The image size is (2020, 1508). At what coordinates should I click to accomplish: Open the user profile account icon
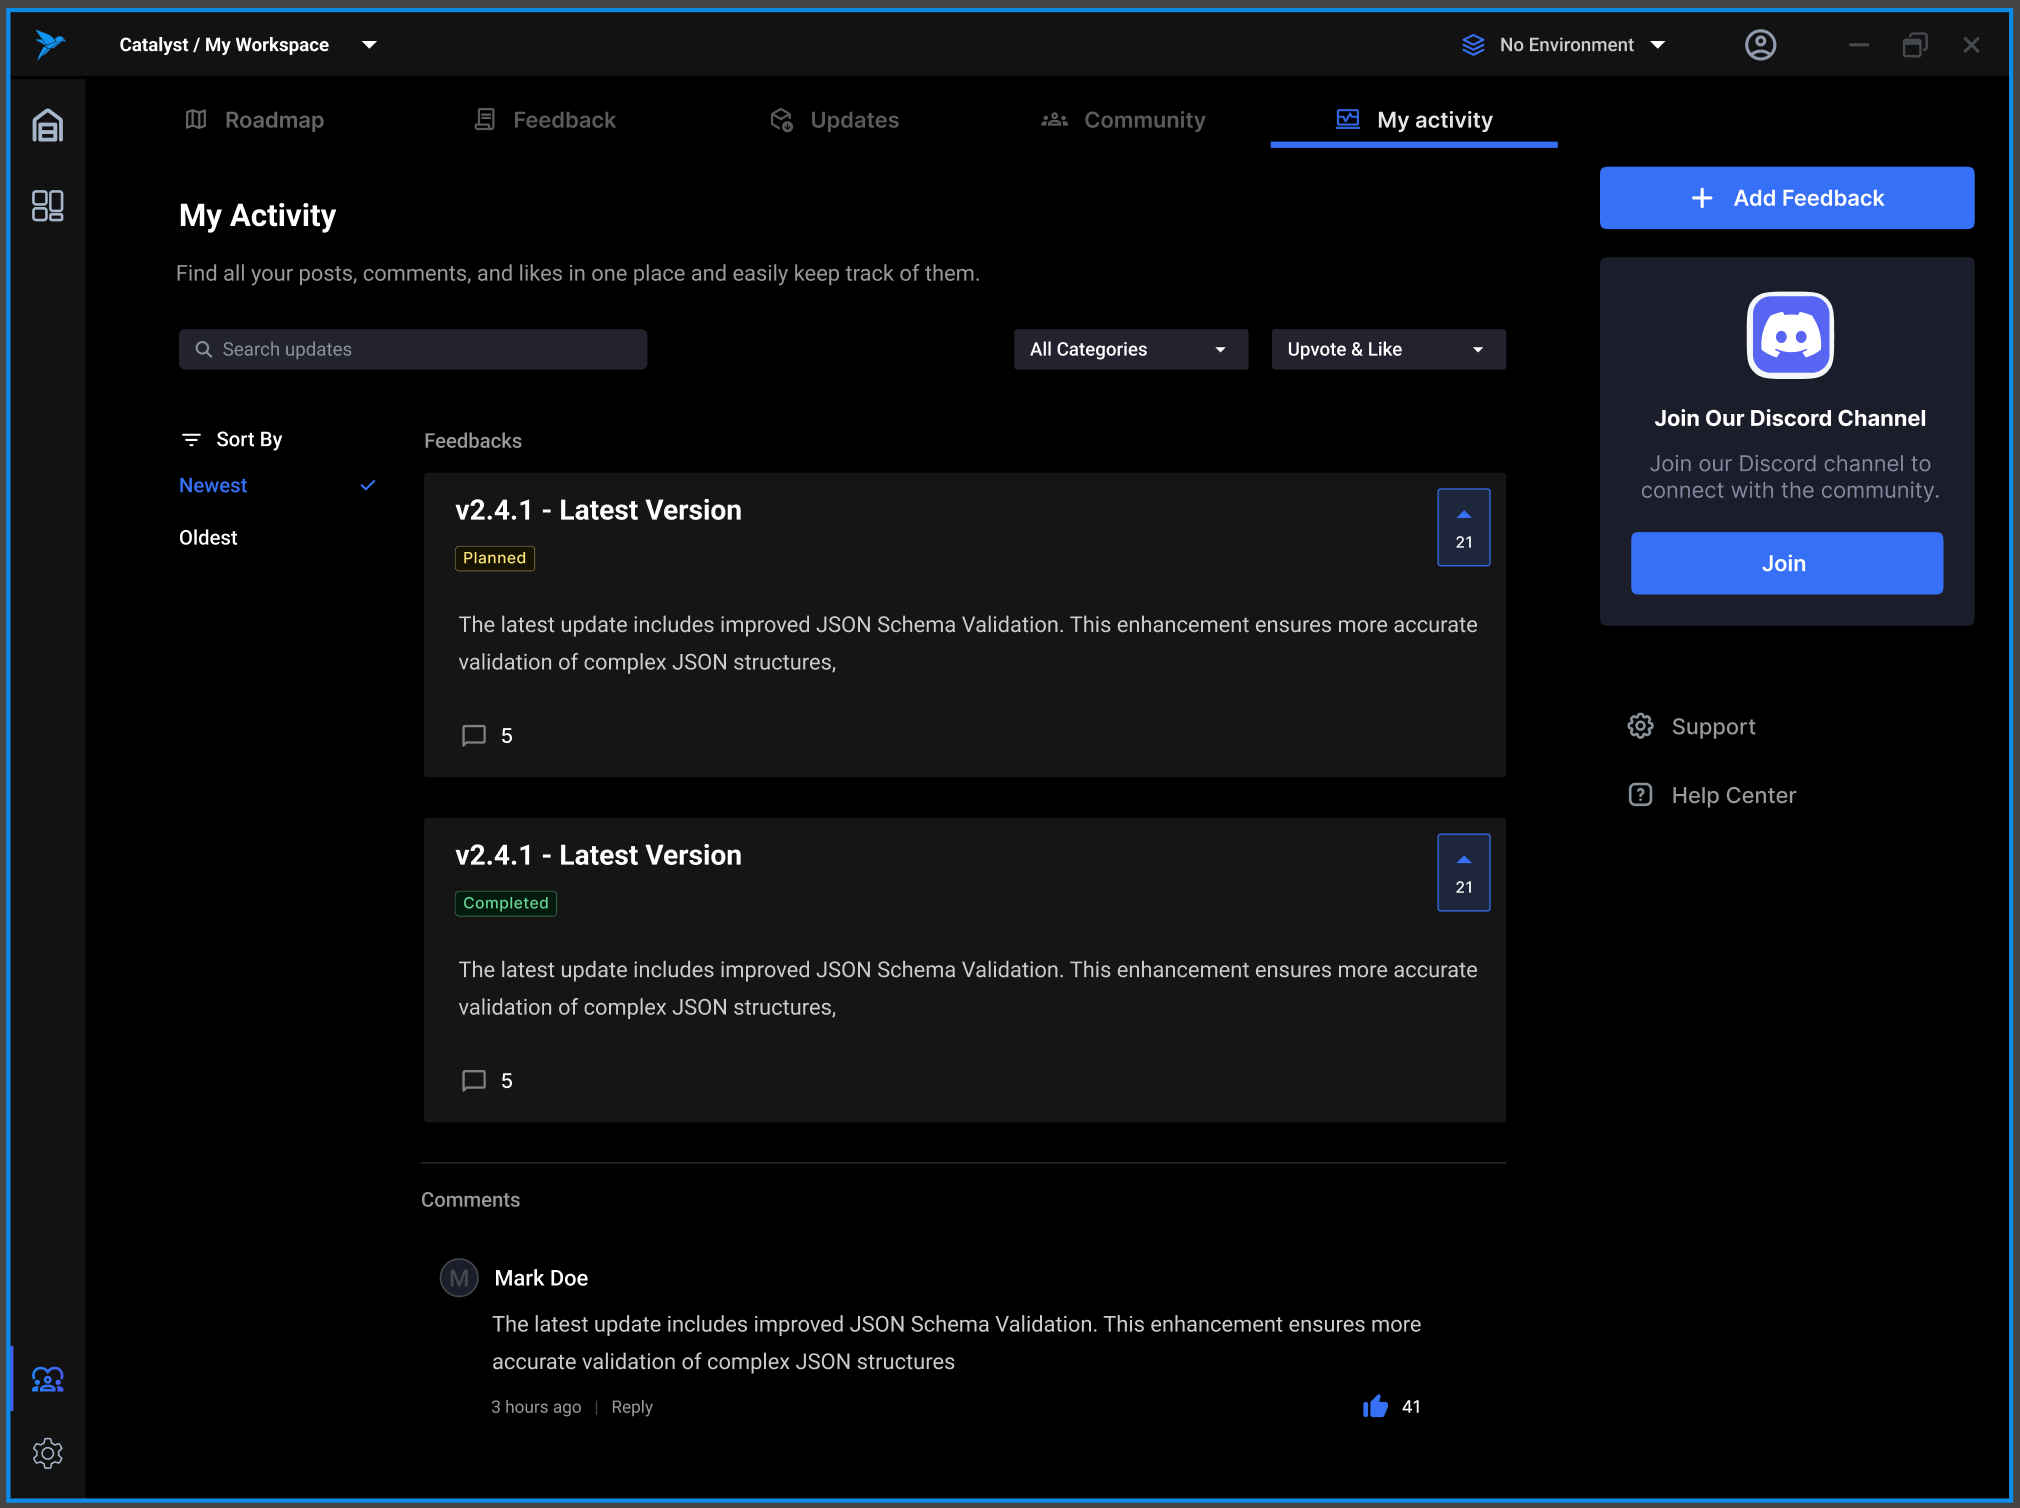pos(1760,45)
